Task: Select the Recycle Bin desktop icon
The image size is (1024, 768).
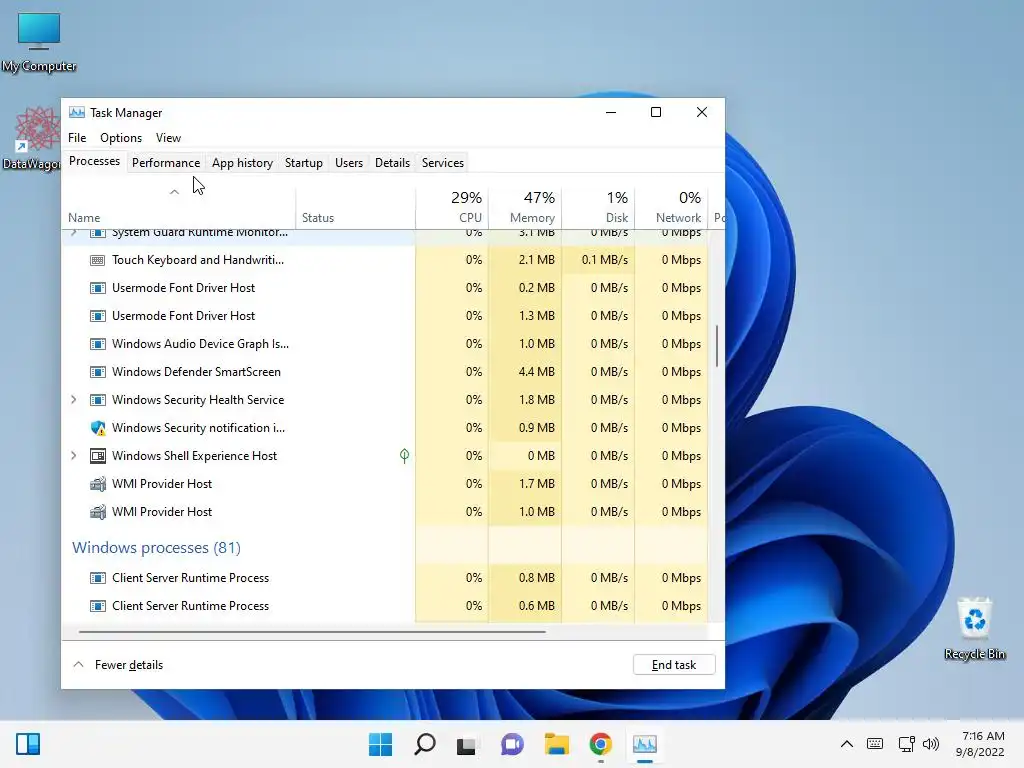Action: pos(974,629)
